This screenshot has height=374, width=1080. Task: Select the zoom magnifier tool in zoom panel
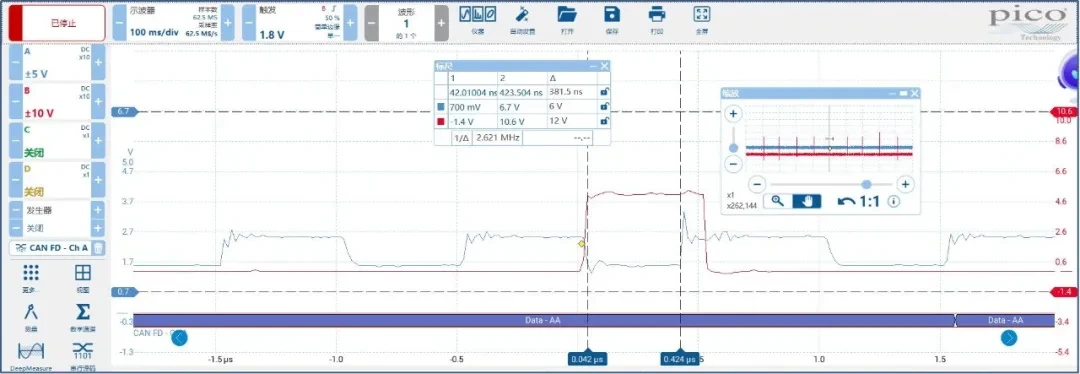coord(777,201)
